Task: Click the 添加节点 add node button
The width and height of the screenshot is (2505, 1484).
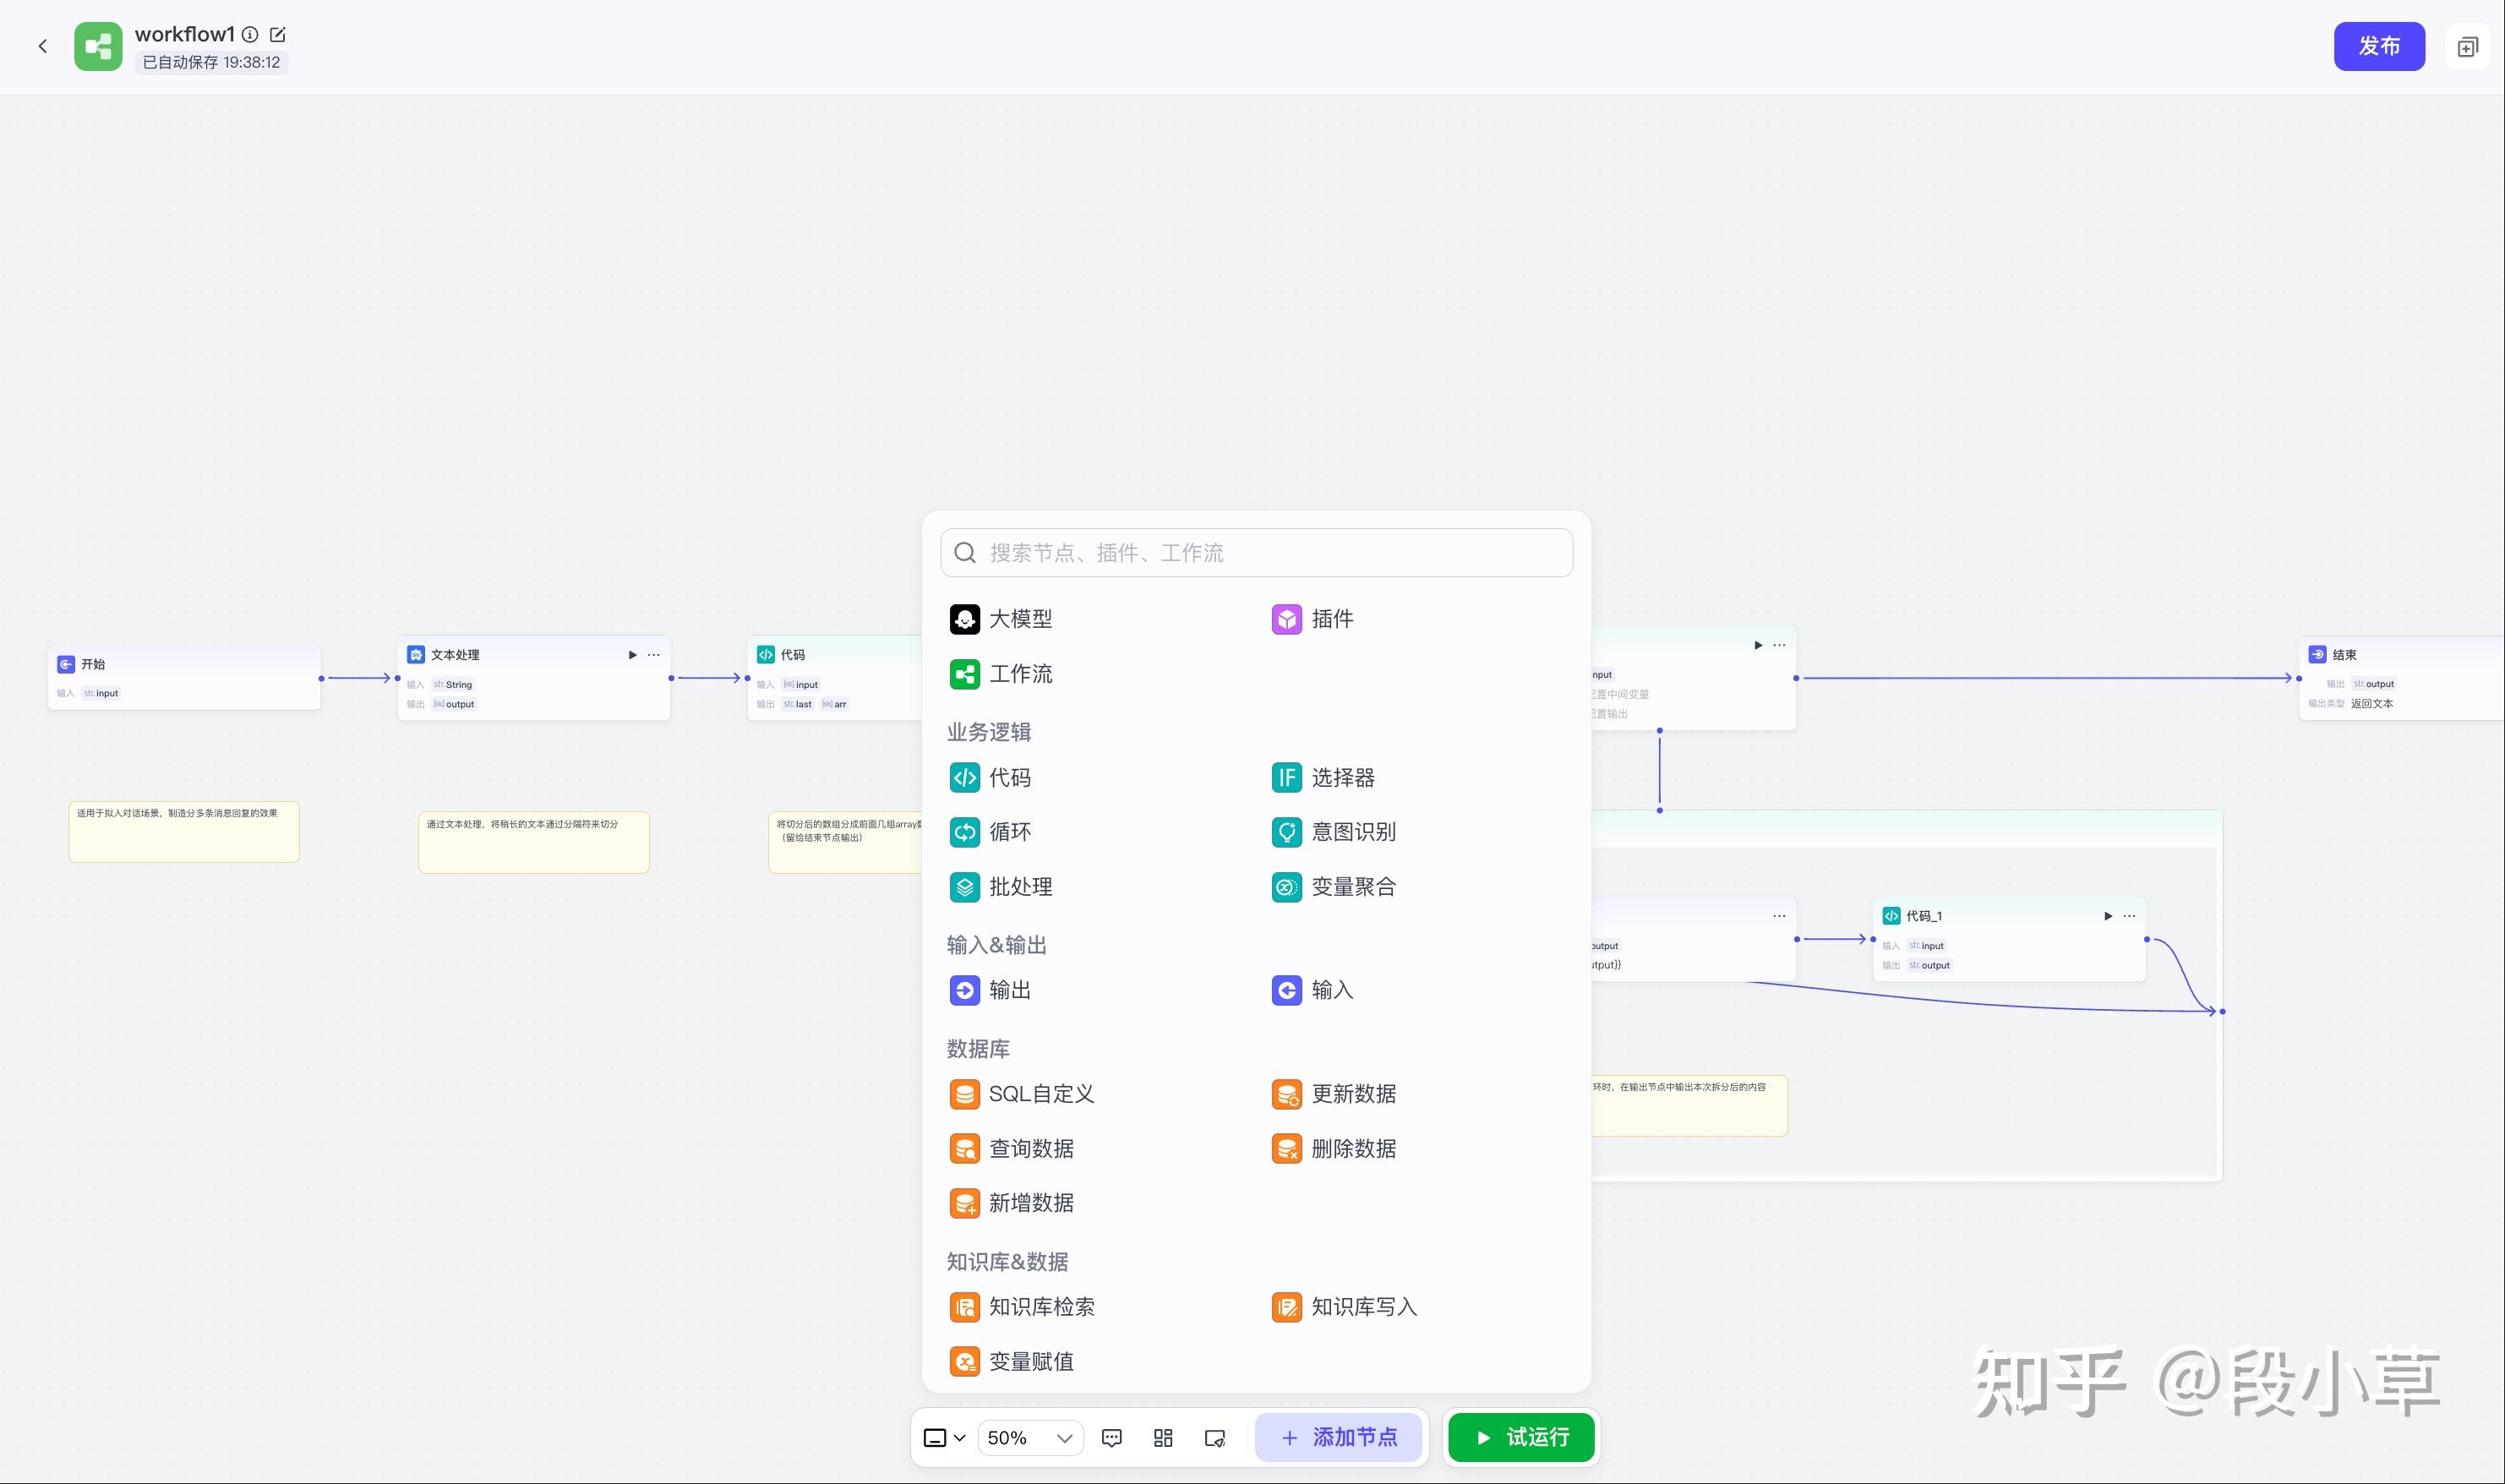Action: click(x=1338, y=1438)
